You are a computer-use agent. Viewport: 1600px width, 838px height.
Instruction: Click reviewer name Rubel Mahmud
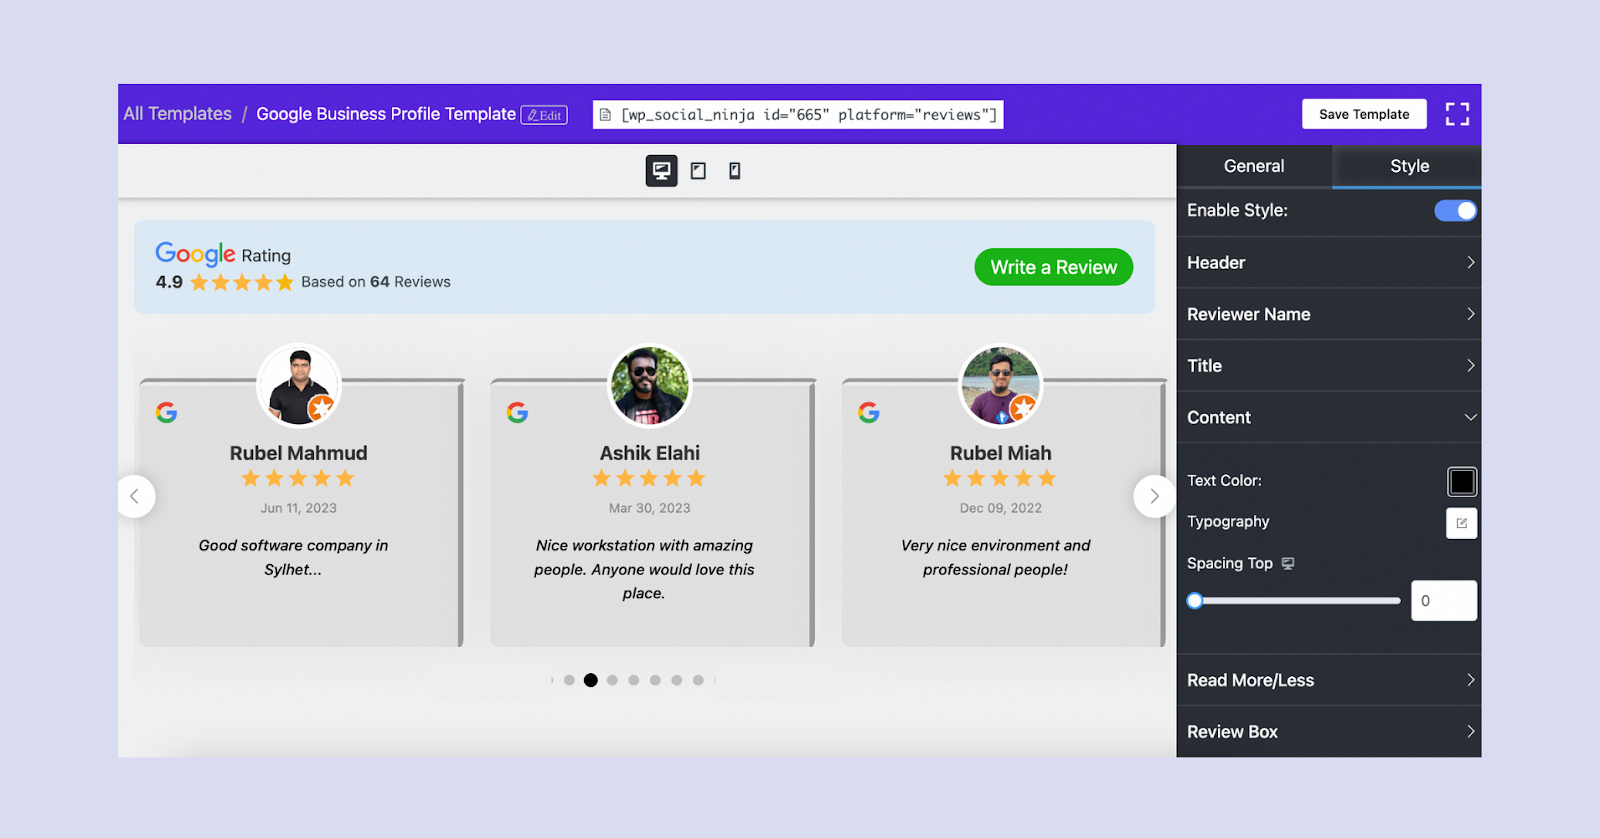[298, 453]
